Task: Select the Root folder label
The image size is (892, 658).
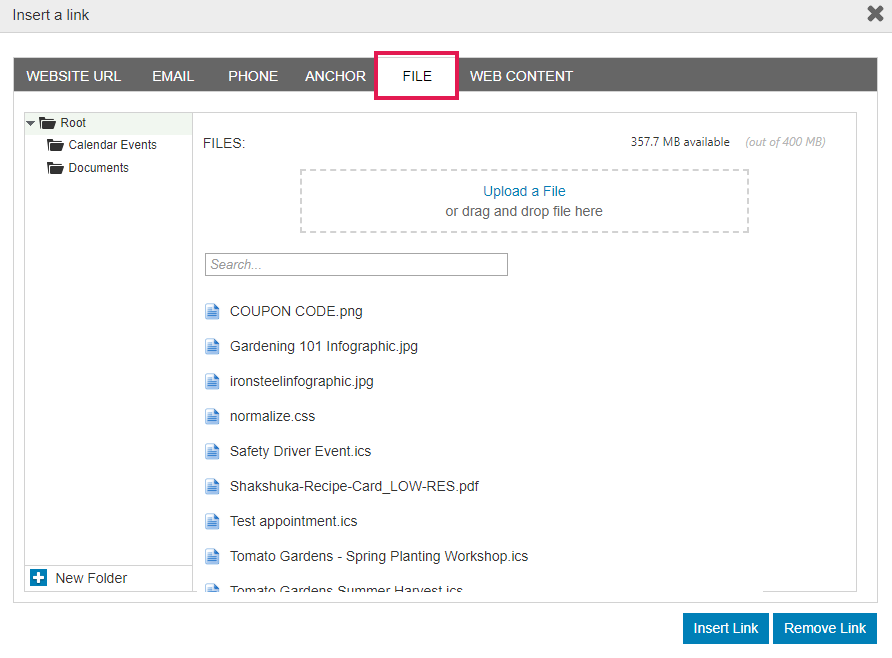Action: (x=73, y=123)
